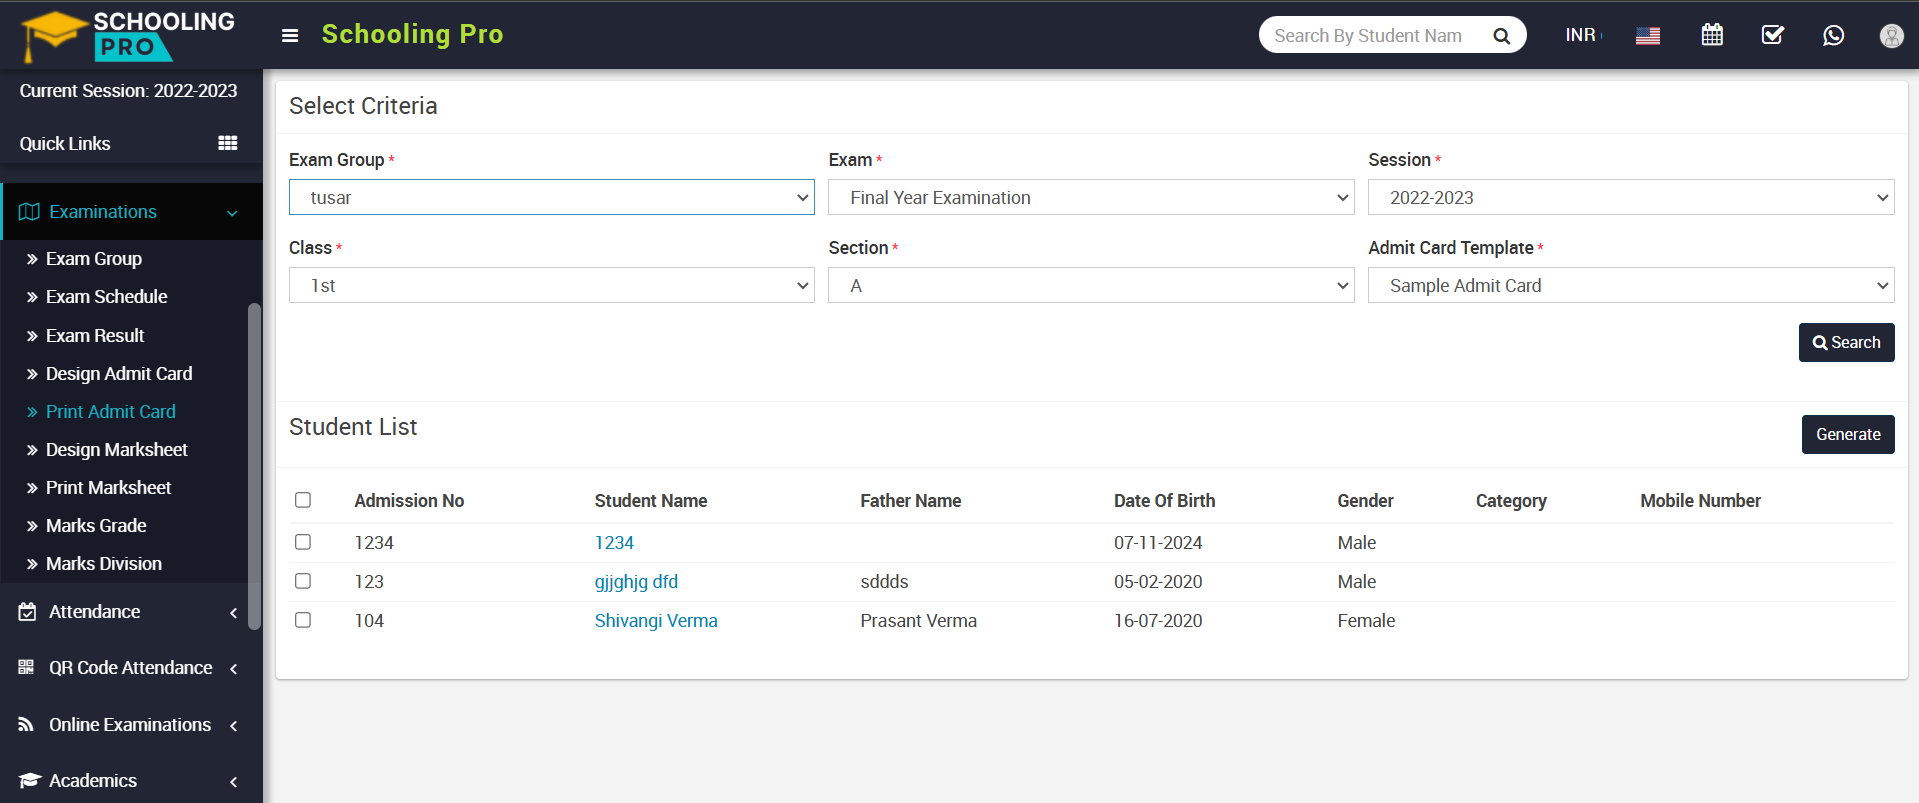This screenshot has width=1919, height=803.
Task: Click the Schooling Pro header title
Action: click(x=412, y=34)
